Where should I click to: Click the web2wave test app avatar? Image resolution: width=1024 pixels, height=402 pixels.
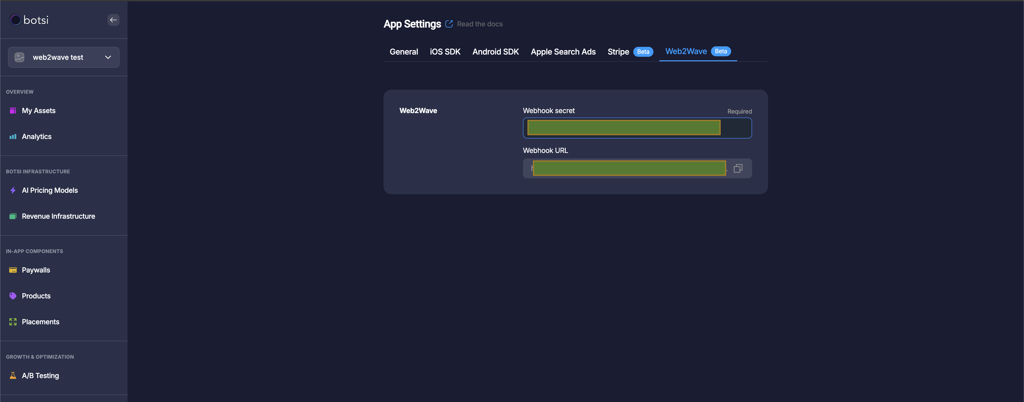click(20, 57)
